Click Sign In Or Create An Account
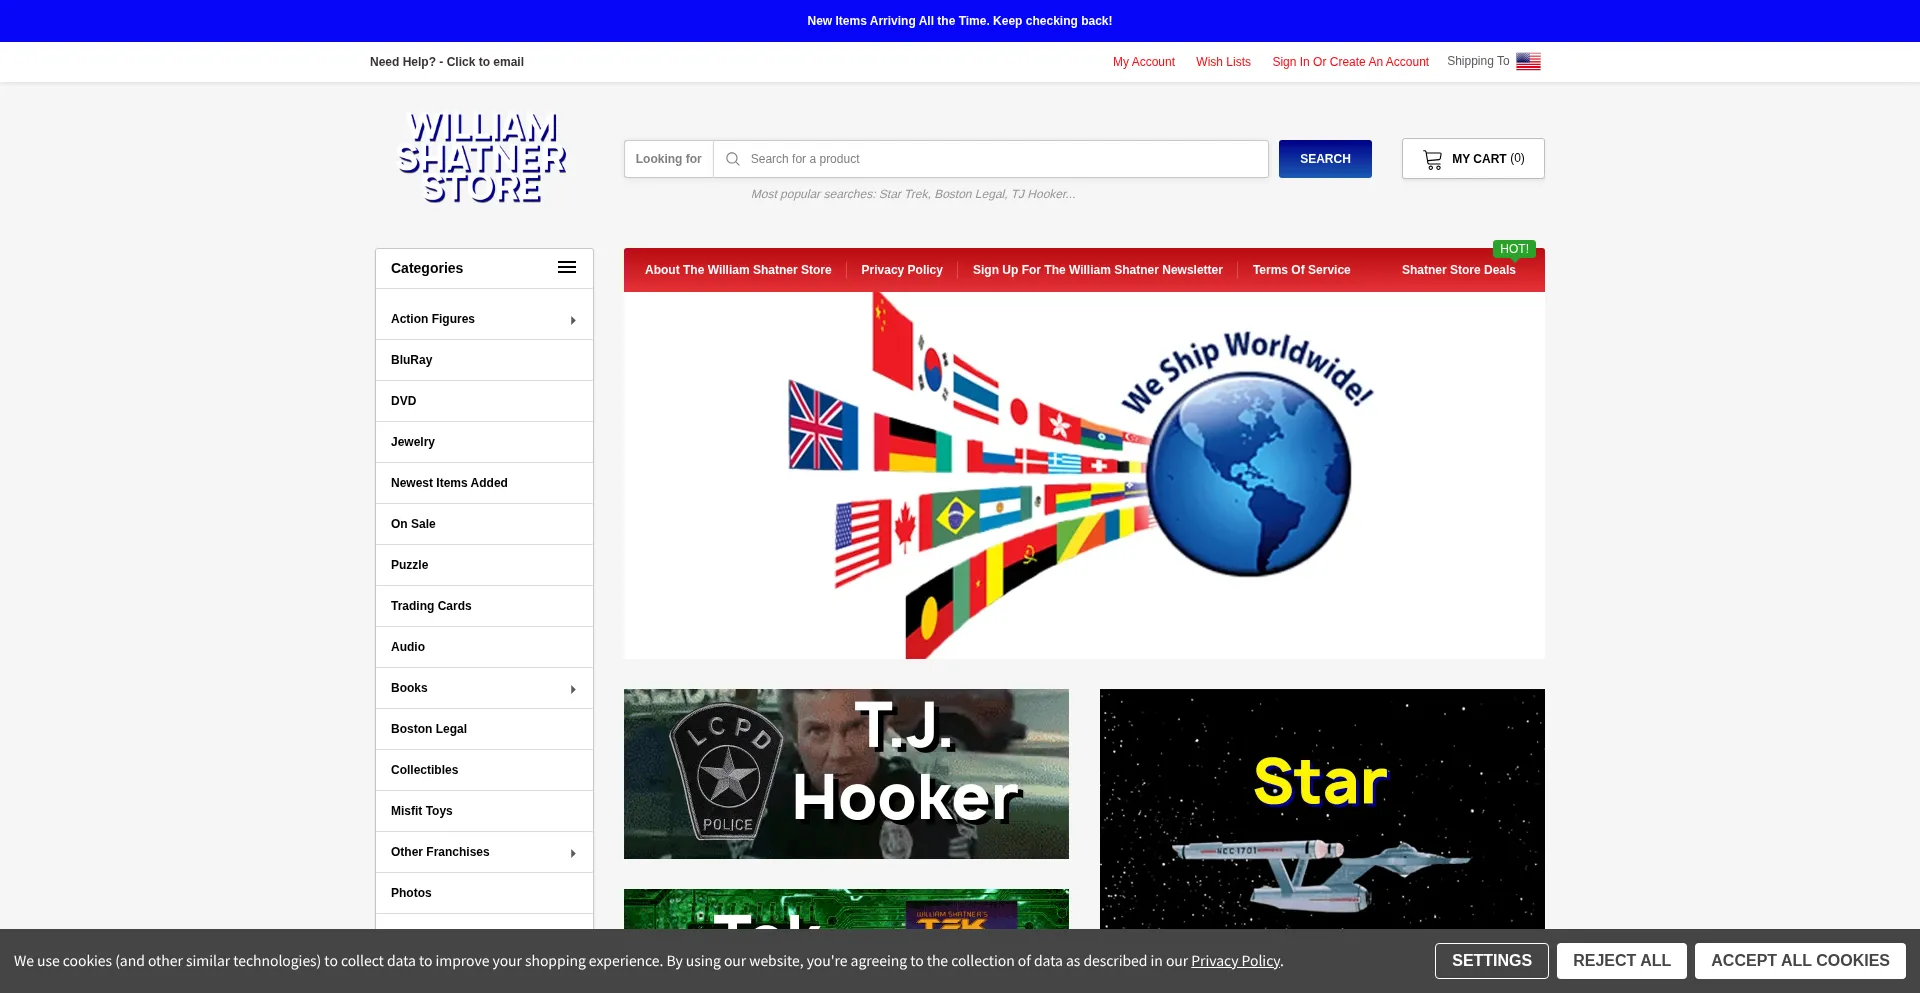The width and height of the screenshot is (1920, 993). pos(1350,62)
